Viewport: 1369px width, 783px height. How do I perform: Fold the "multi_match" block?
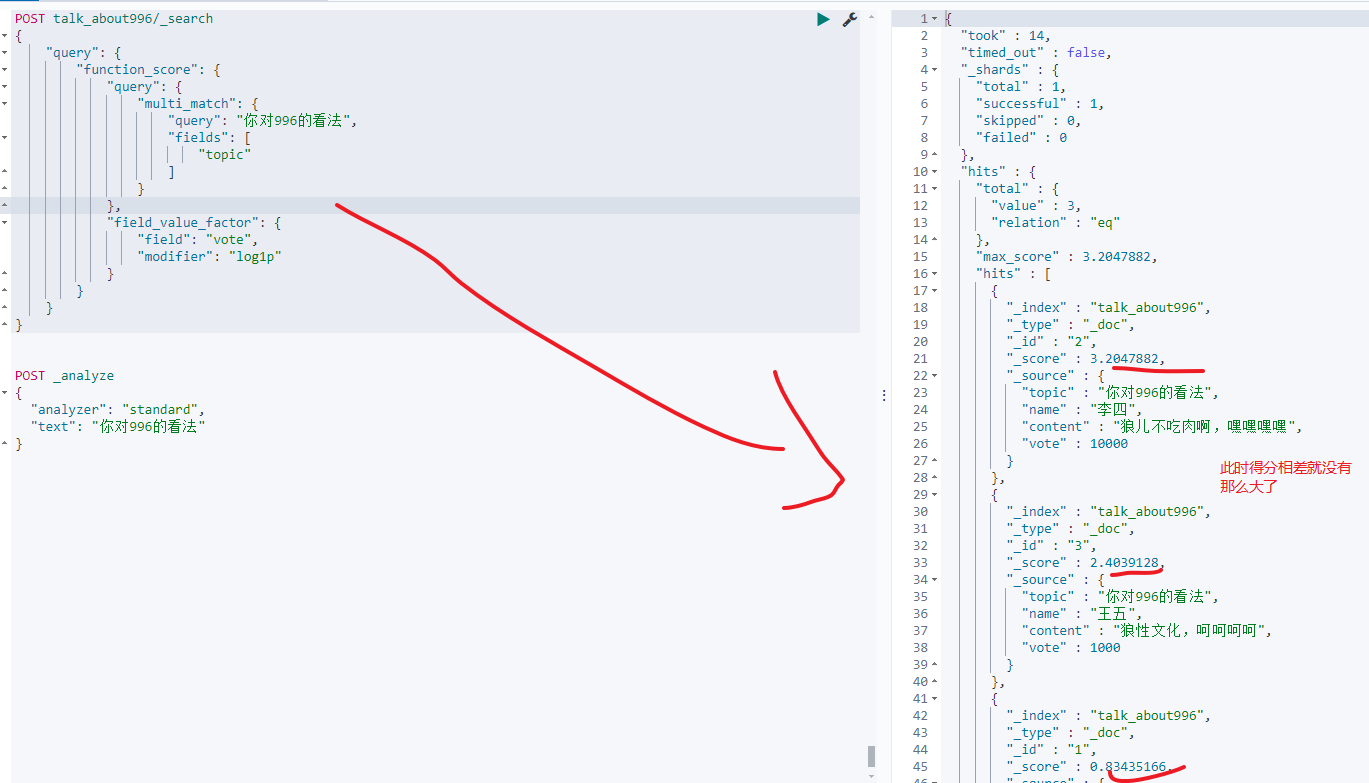(x=5, y=104)
